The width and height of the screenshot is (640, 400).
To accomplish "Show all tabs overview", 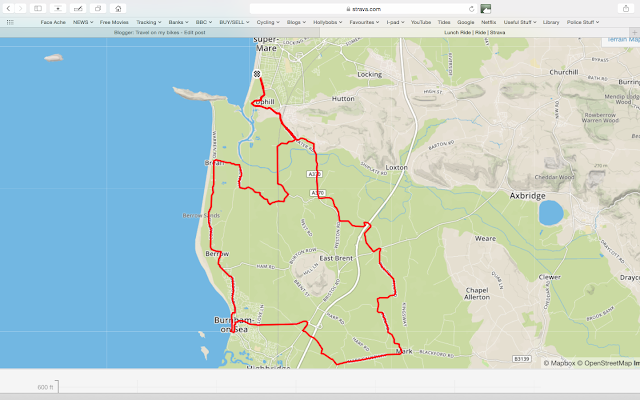I will click(x=98, y=9).
